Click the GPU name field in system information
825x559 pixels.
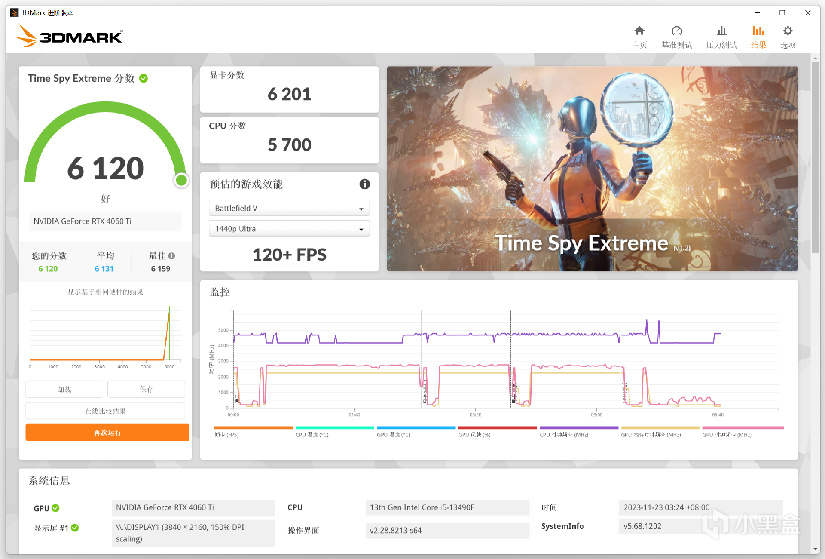click(193, 507)
